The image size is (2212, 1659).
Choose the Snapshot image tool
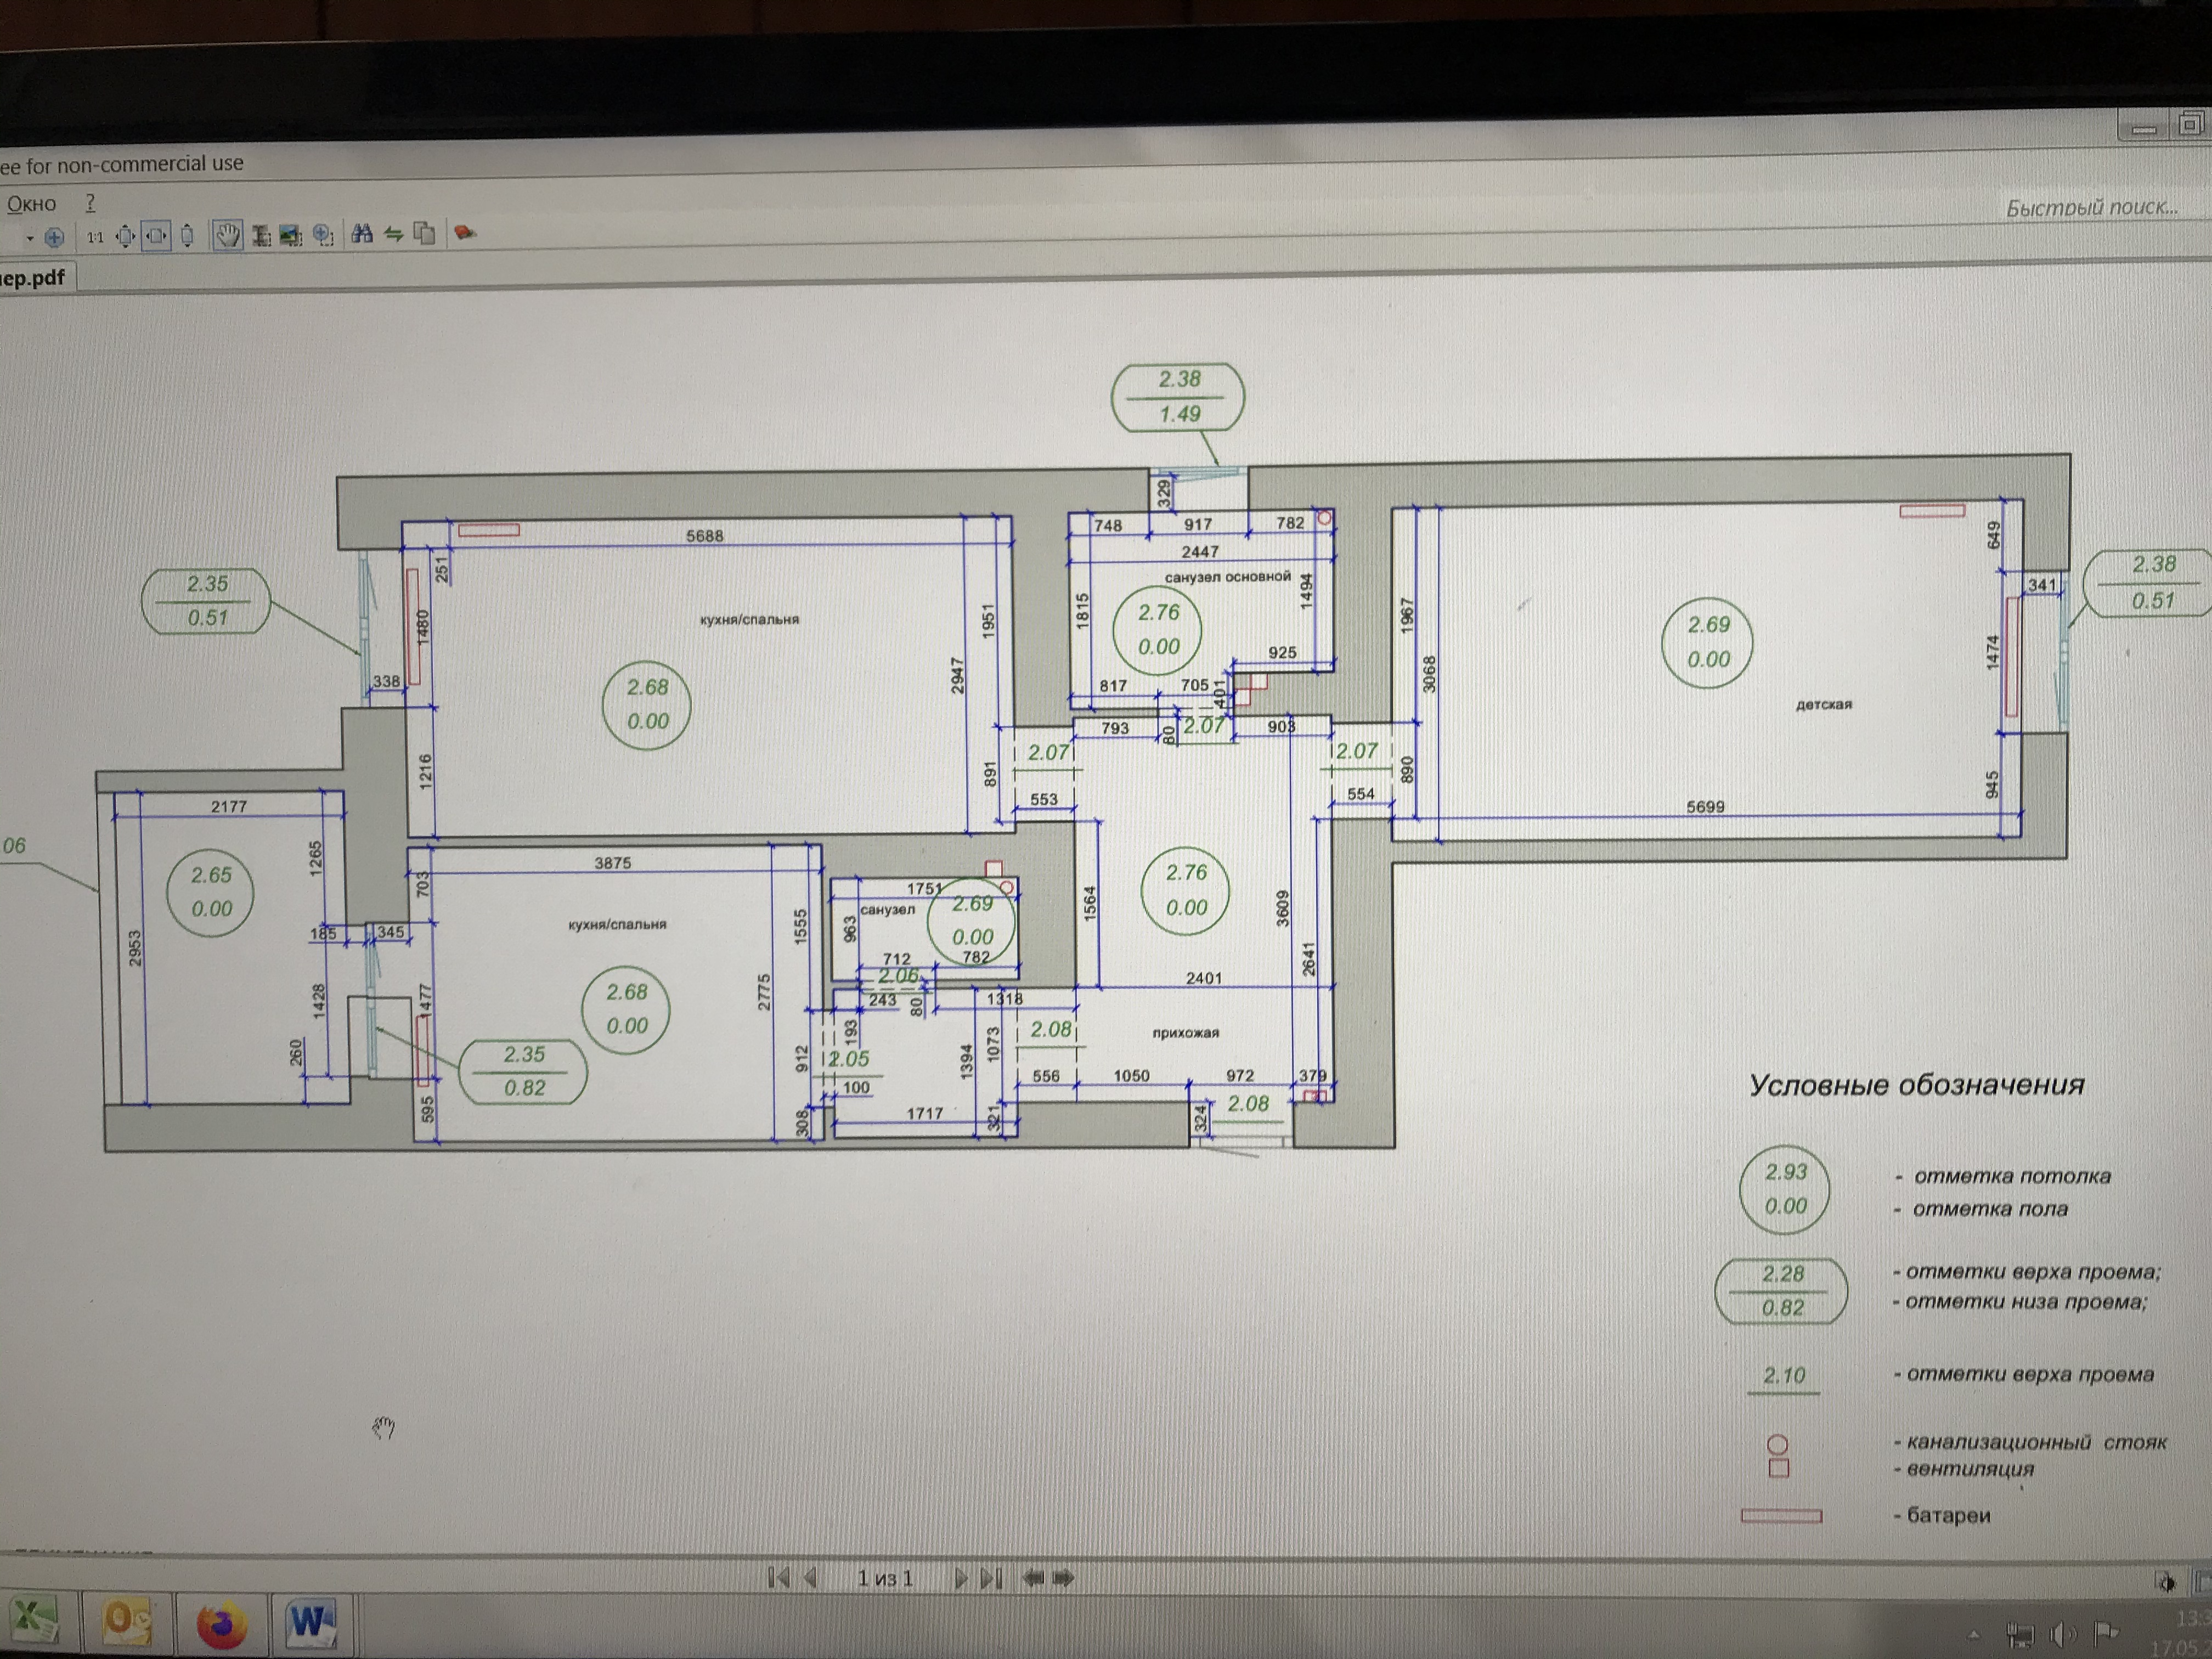[x=291, y=236]
